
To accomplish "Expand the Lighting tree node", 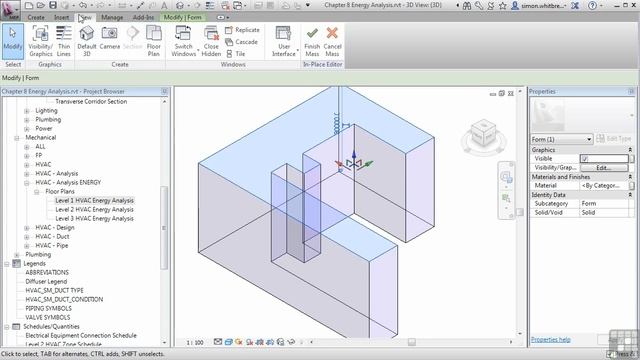I will tap(27, 111).
